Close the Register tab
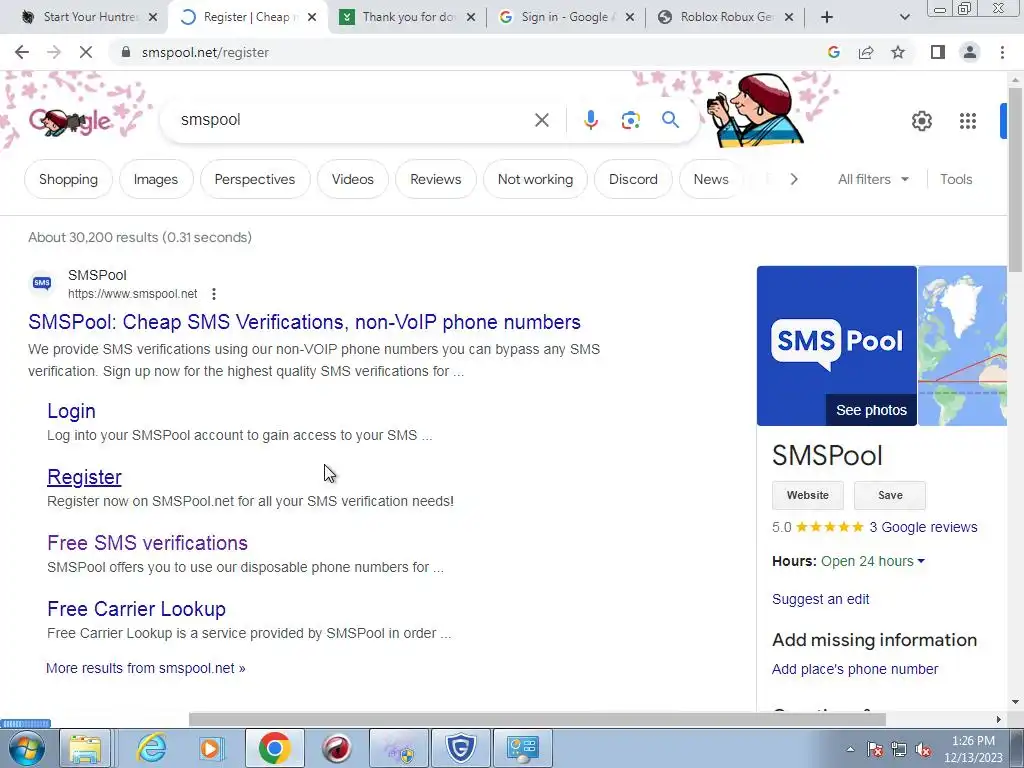 coord(312,18)
